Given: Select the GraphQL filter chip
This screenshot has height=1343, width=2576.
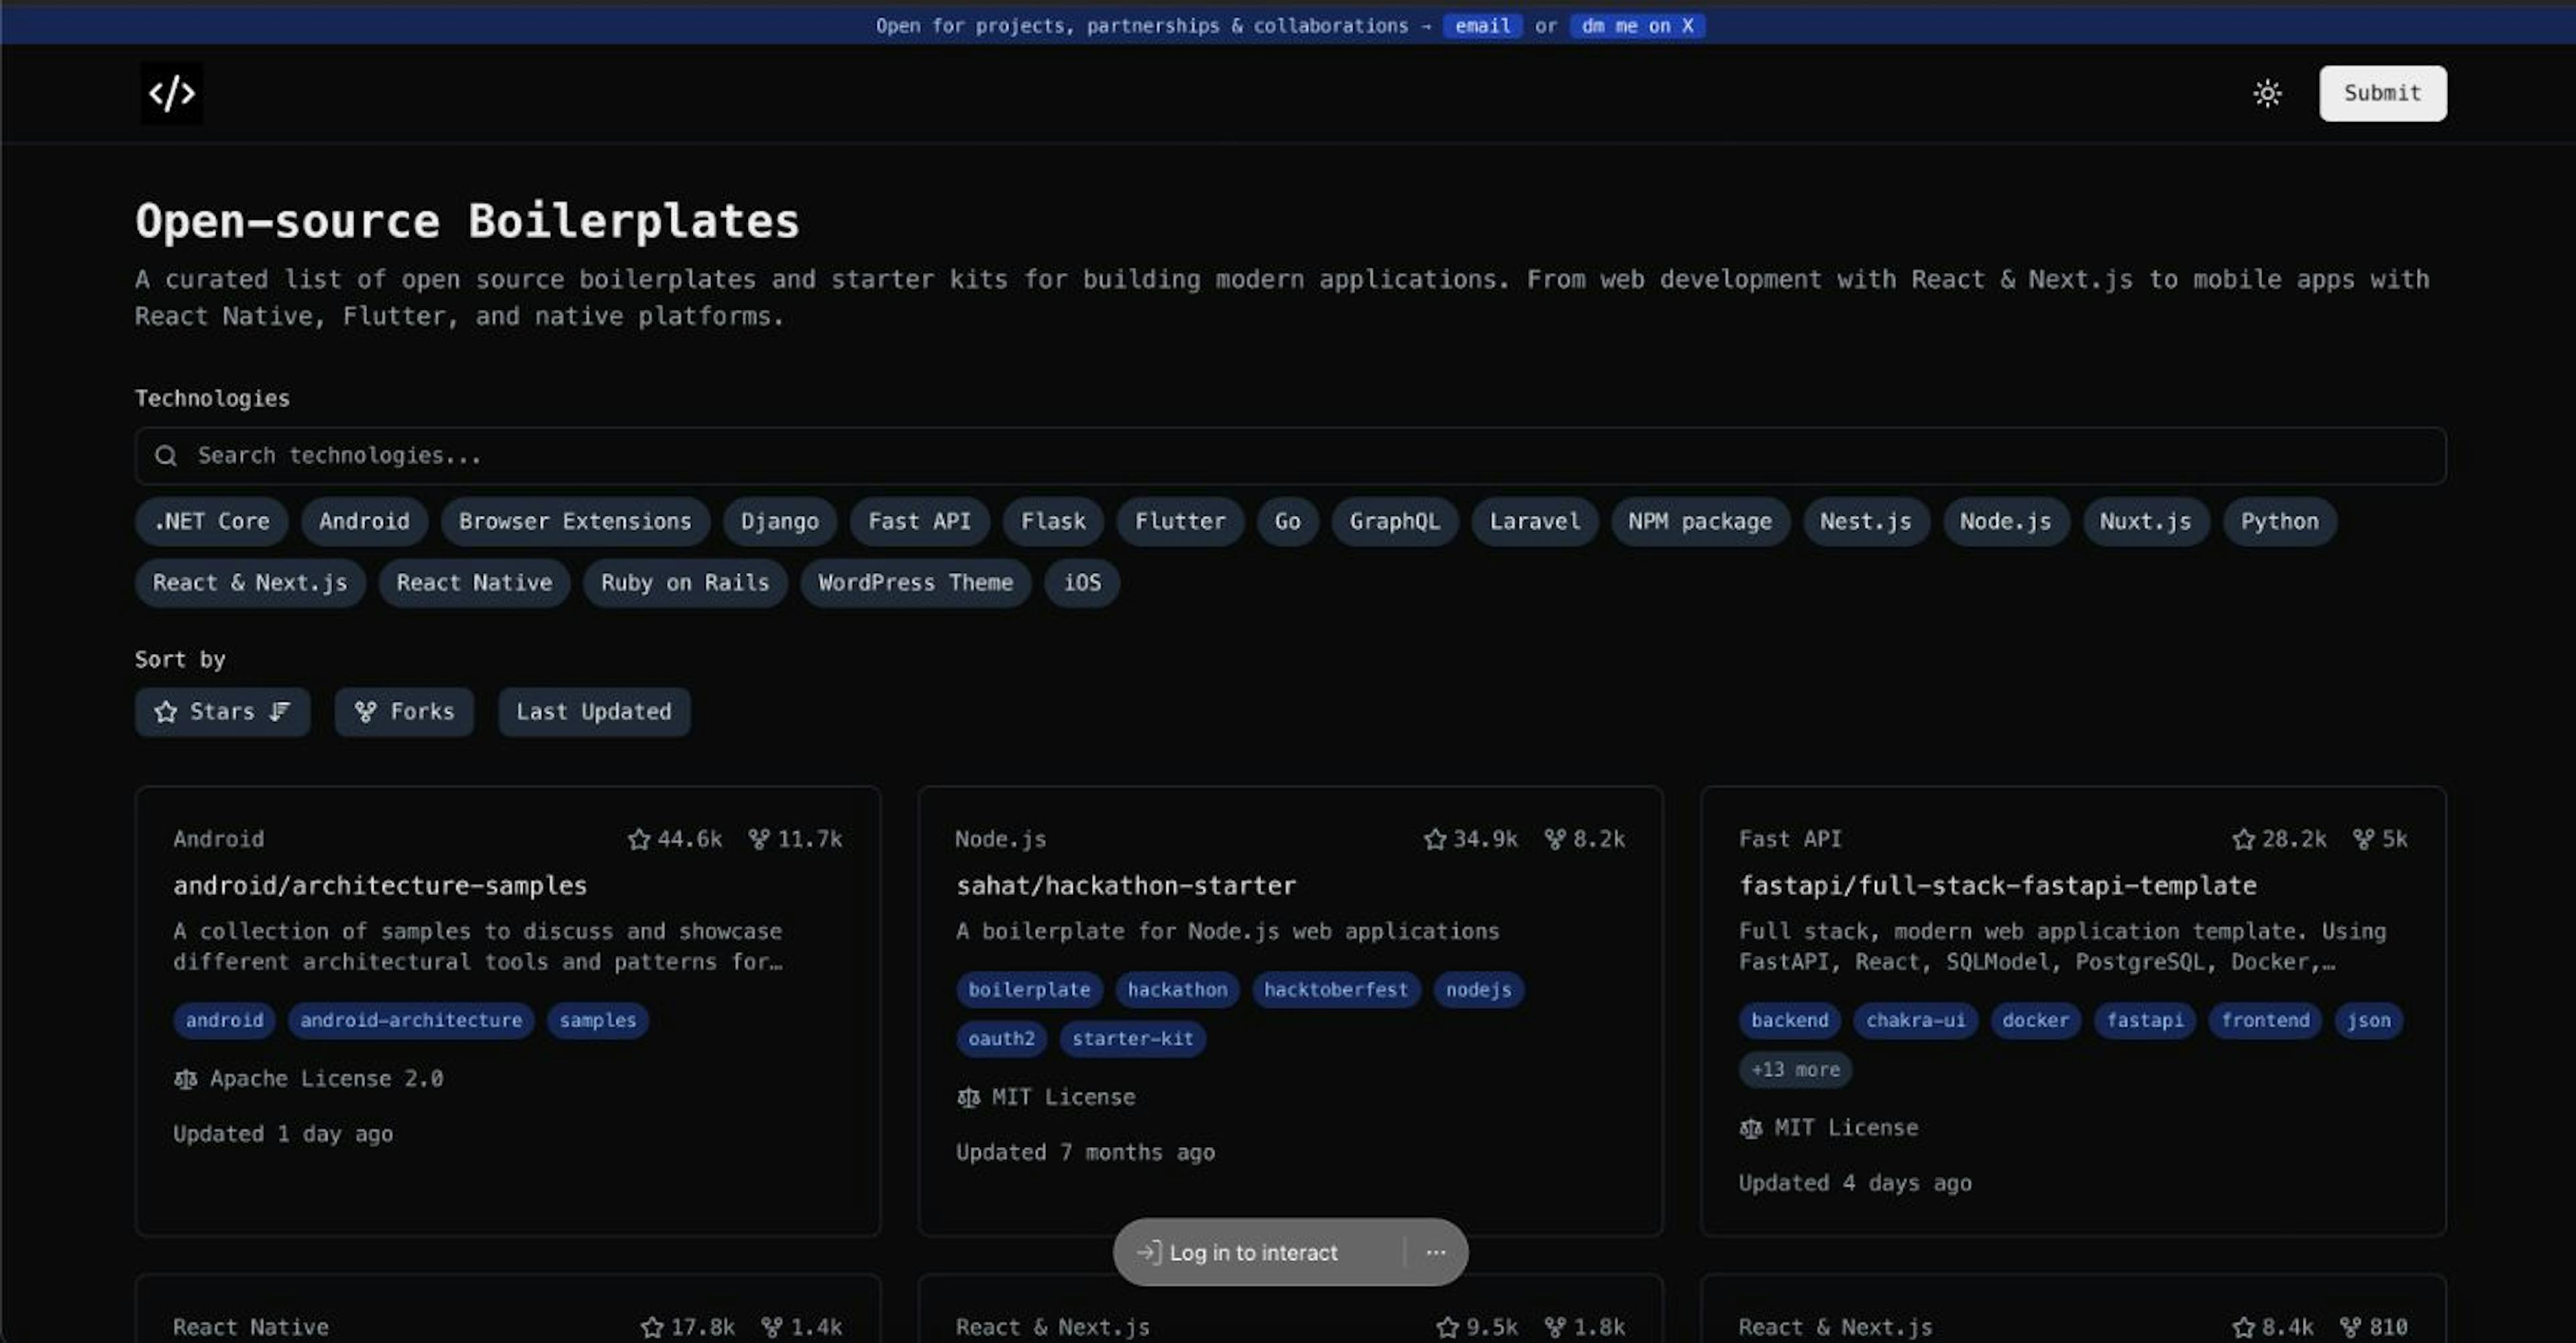Looking at the screenshot, I should (1395, 522).
